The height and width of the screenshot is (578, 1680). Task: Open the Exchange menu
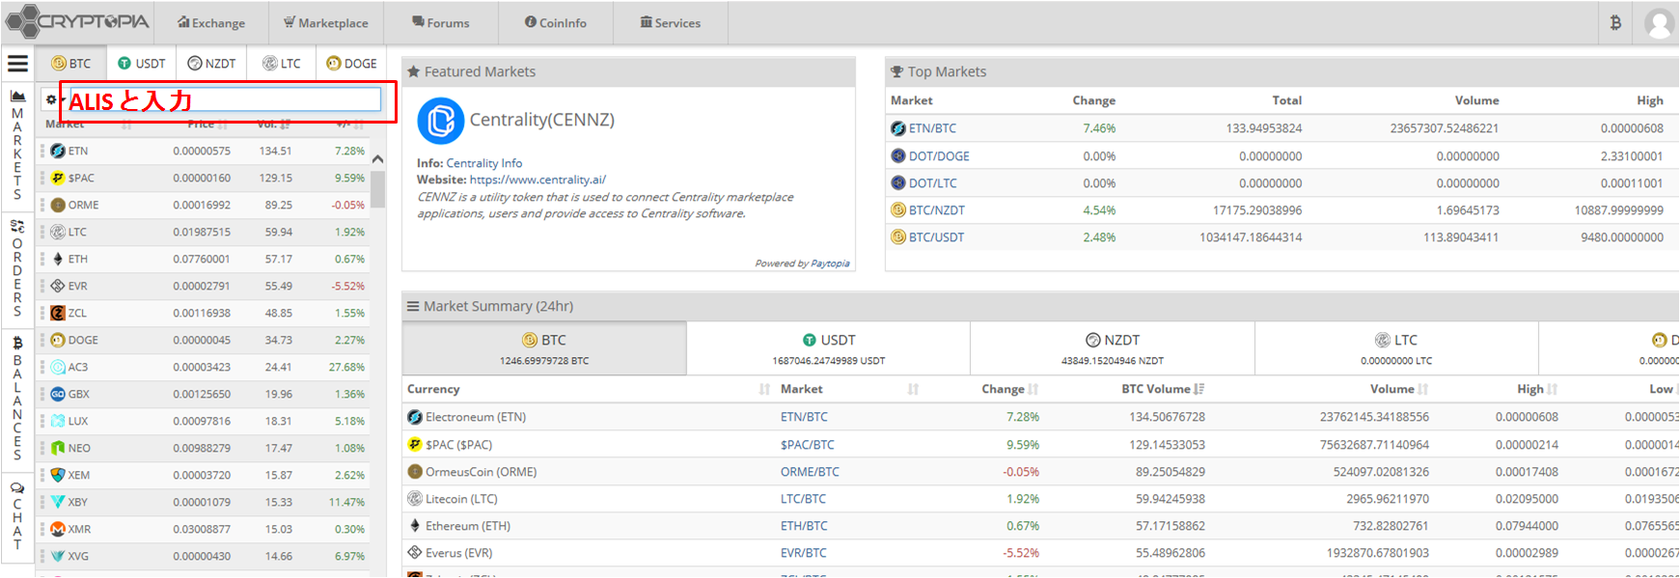click(211, 22)
